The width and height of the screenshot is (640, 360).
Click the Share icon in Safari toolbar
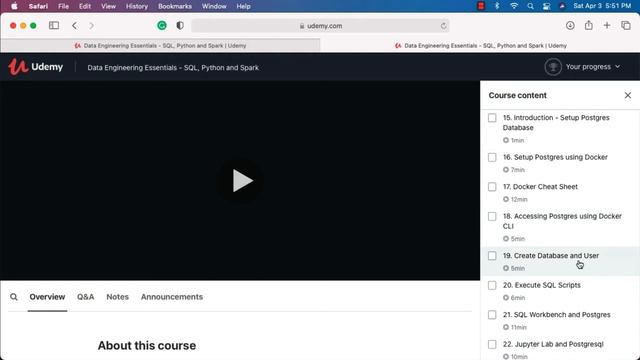pos(589,25)
